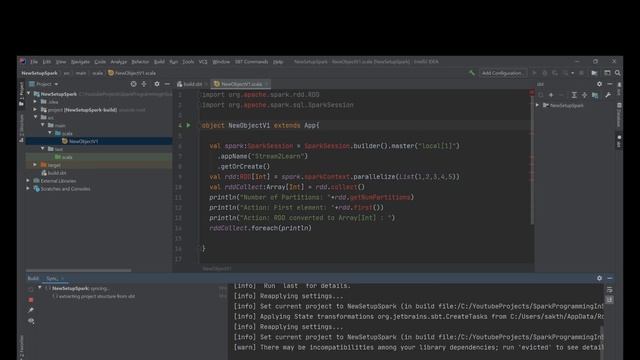Open Project Structure from the main toolbar
Image resolution: width=640 pixels, height=360 pixels.
(594, 73)
